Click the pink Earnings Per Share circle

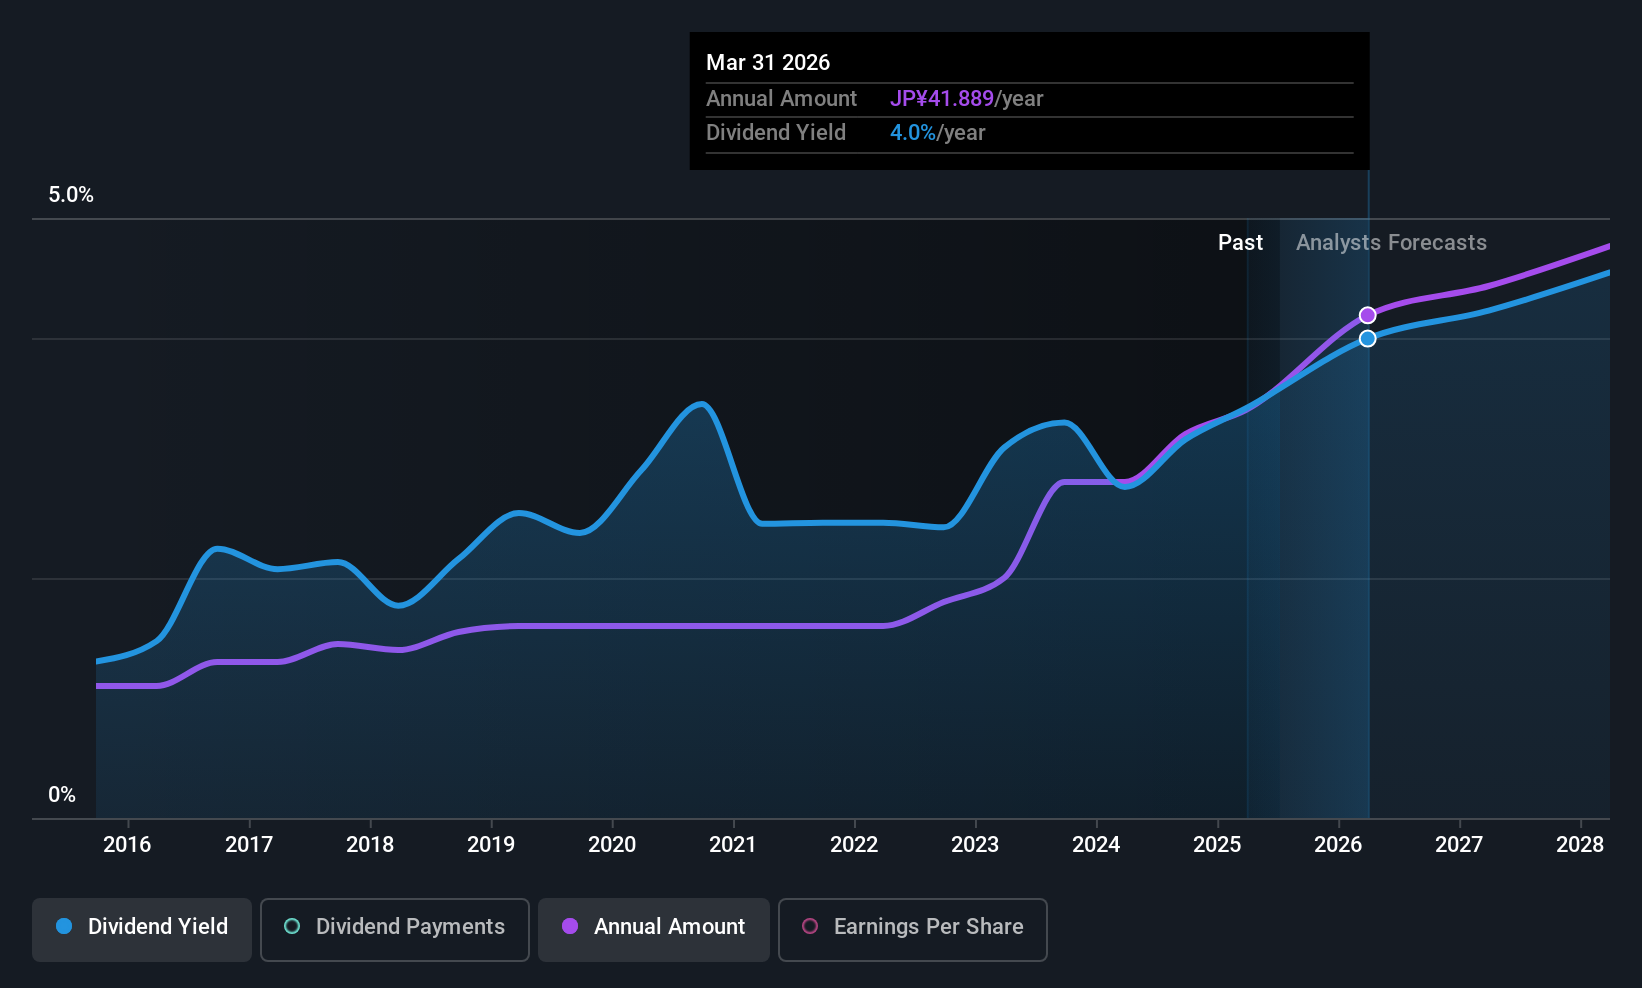810,926
